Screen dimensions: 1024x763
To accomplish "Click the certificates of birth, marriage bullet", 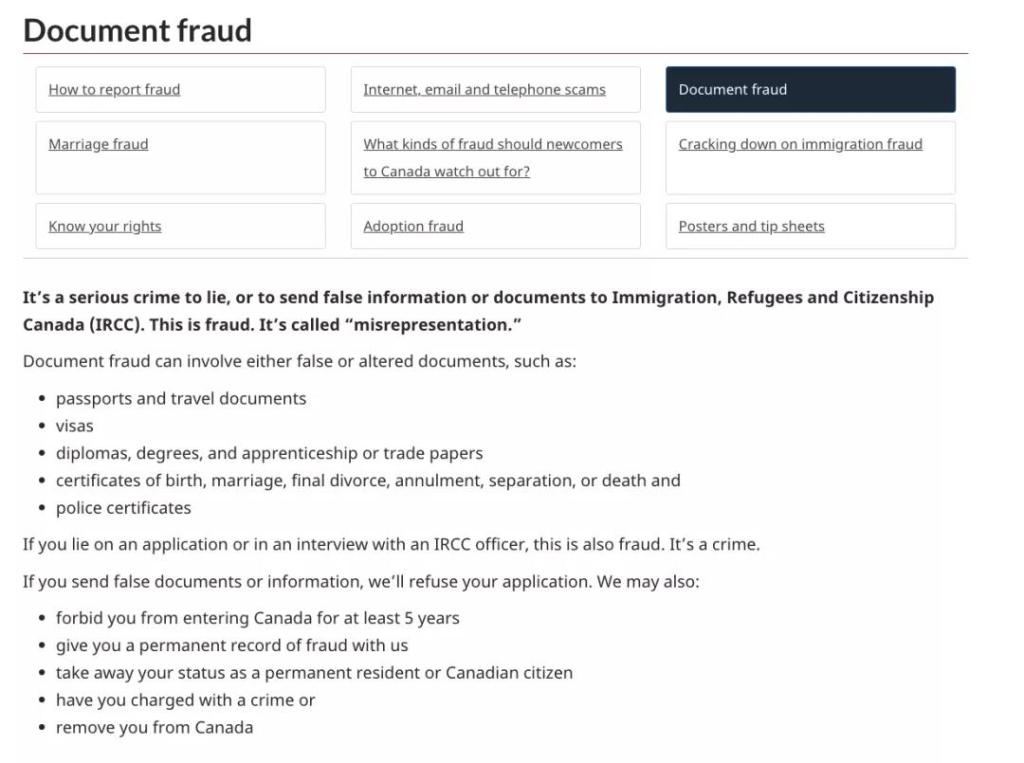I will coord(368,481).
